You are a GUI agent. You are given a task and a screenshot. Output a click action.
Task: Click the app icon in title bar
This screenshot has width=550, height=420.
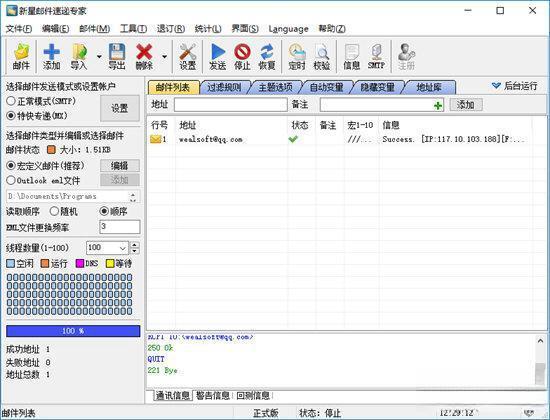point(12,11)
